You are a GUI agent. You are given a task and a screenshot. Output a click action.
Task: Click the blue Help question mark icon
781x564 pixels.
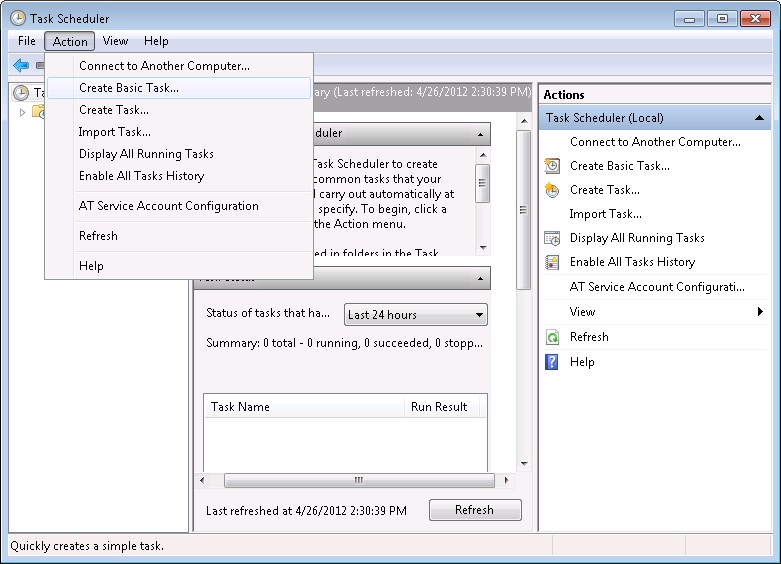click(552, 362)
